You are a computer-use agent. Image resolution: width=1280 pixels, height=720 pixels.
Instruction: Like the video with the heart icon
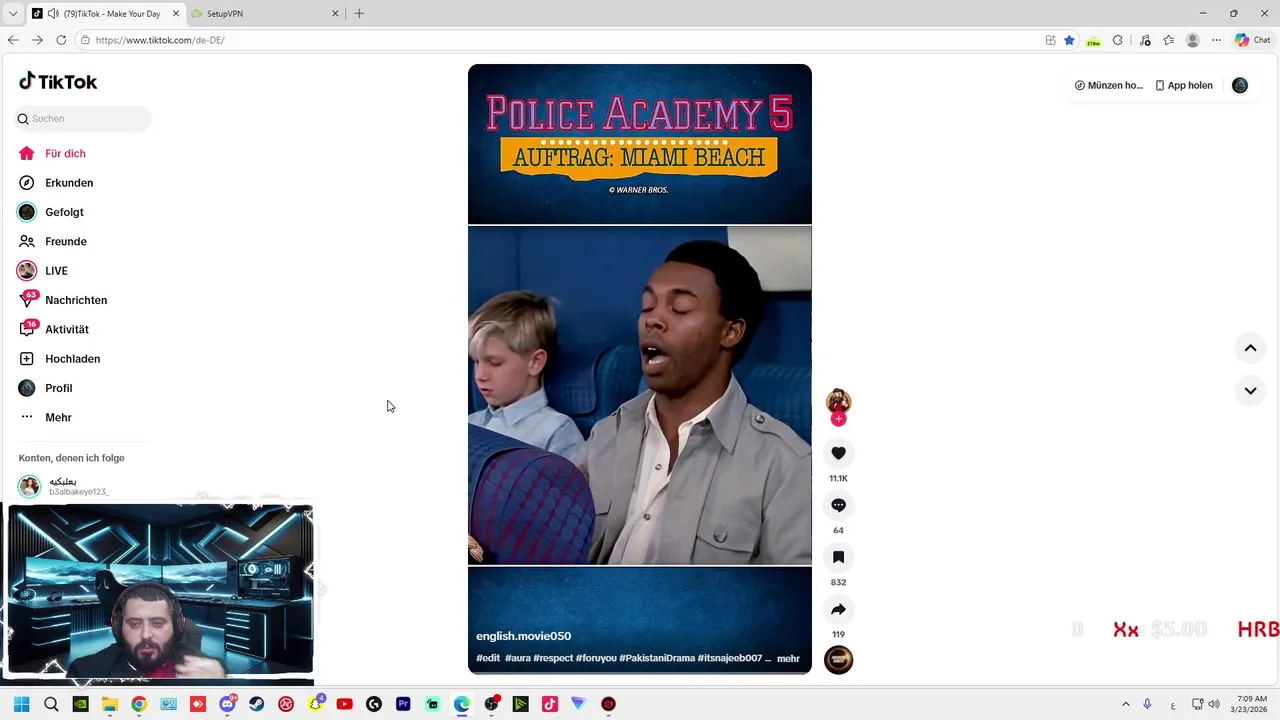pyautogui.click(x=838, y=453)
